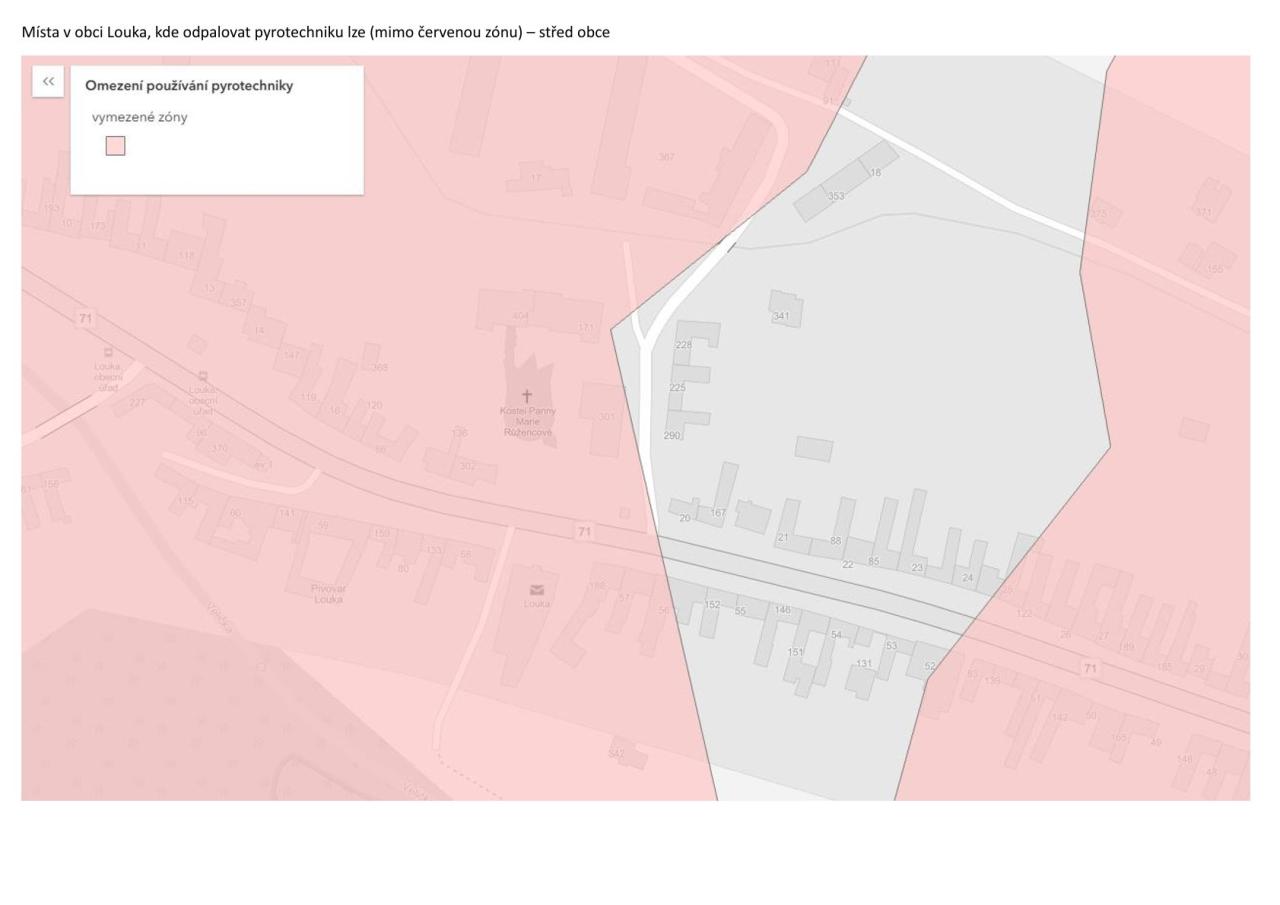Click the bus stop icon above building 370
Viewport: 1280px width, 905px height.
[203, 377]
